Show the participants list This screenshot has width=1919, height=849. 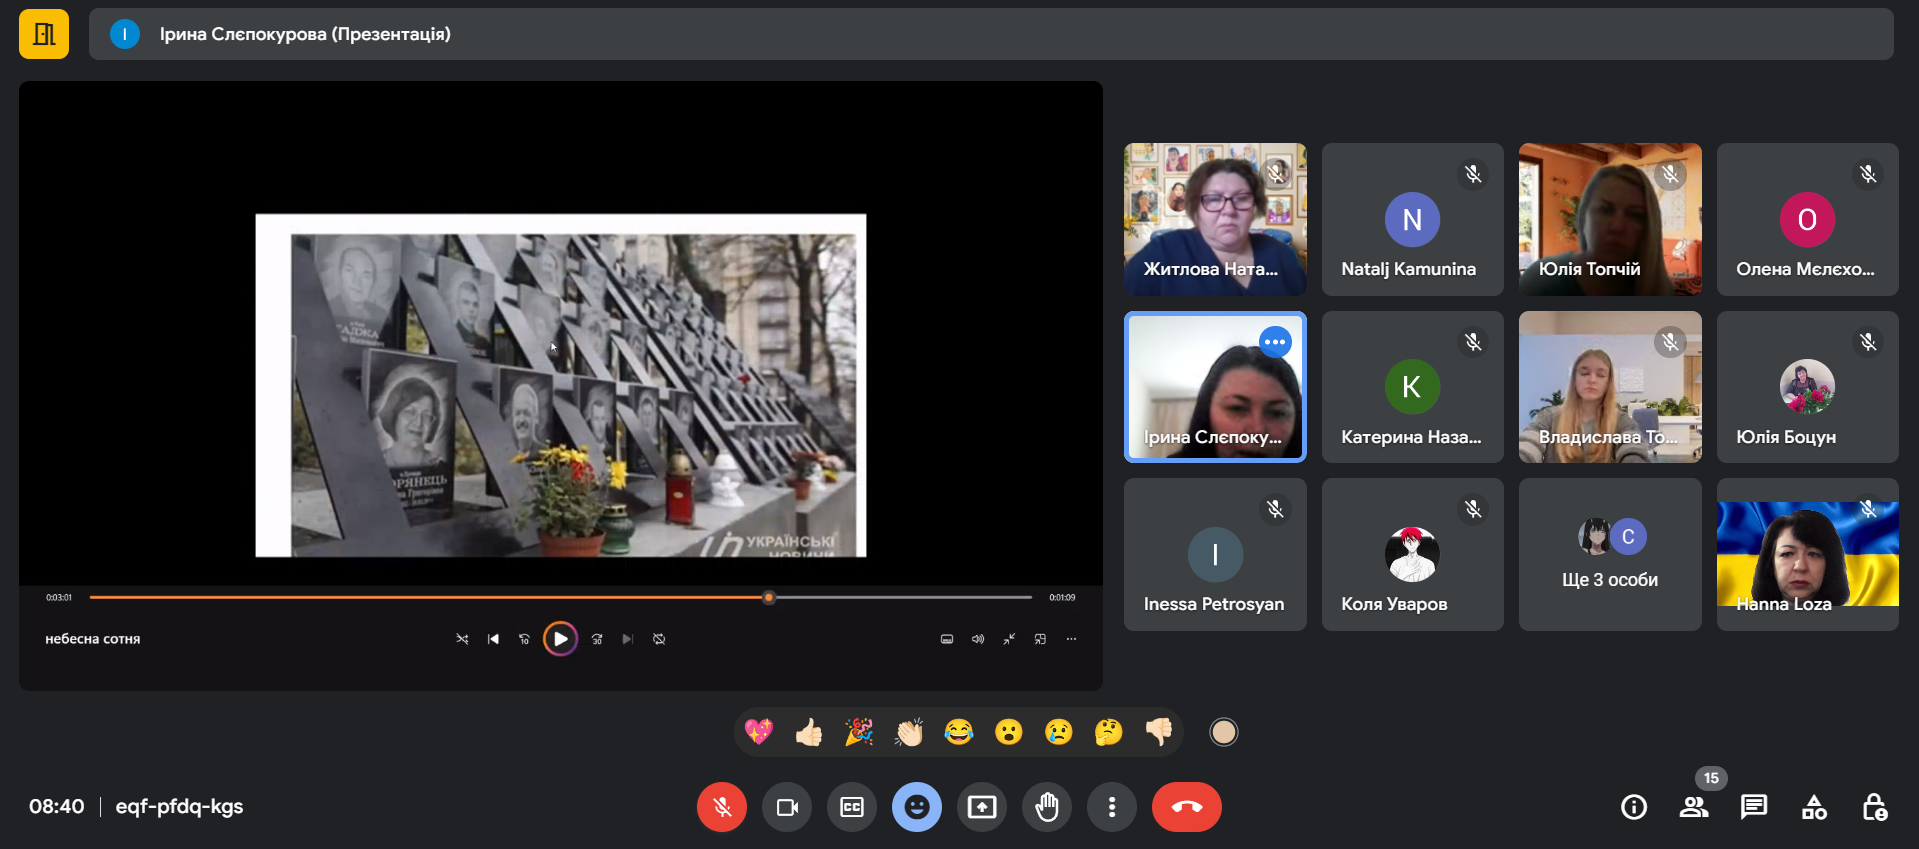coord(1693,807)
